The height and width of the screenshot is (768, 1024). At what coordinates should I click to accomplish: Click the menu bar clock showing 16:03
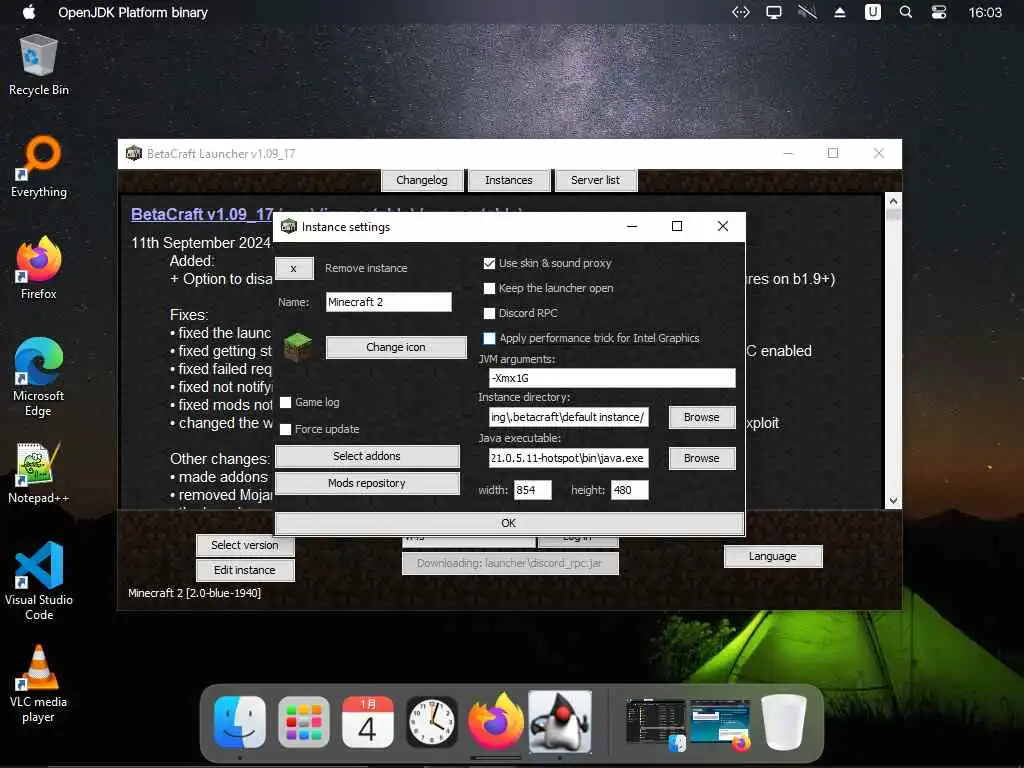(x=985, y=12)
